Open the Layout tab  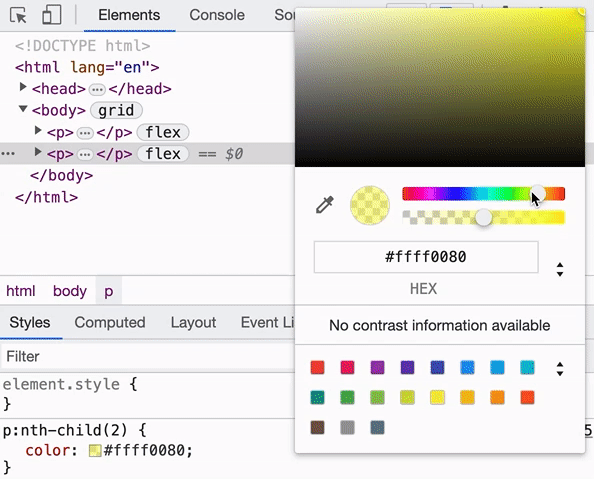pos(193,322)
